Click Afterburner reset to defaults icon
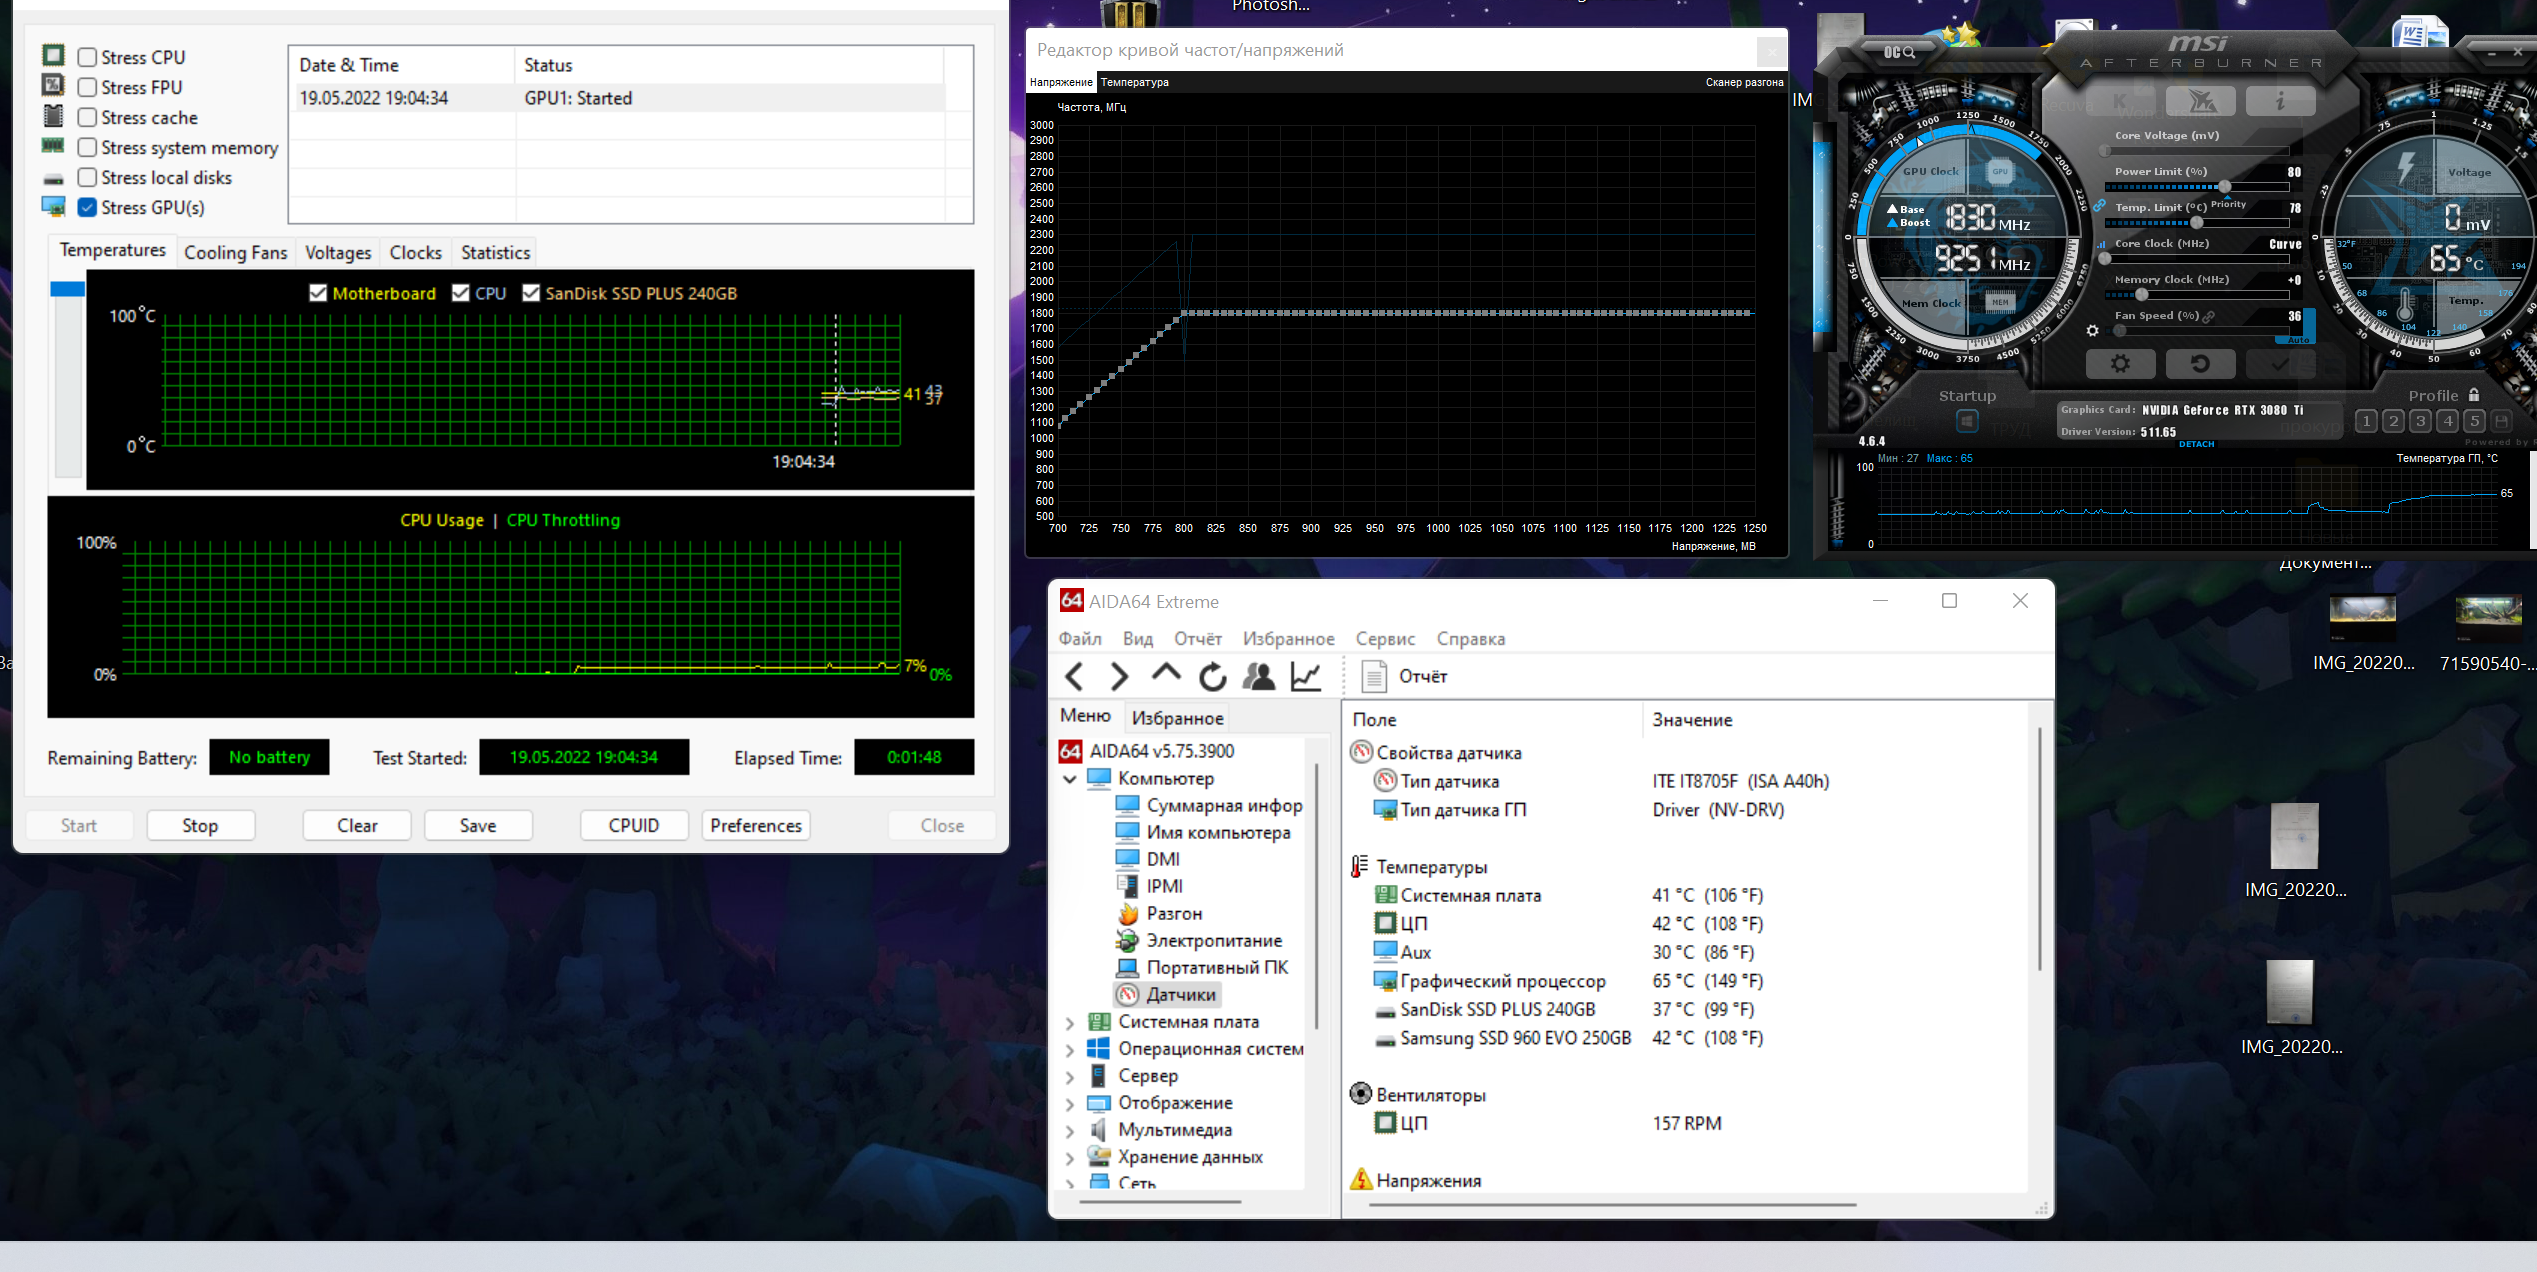This screenshot has width=2537, height=1272. pos(2200,364)
